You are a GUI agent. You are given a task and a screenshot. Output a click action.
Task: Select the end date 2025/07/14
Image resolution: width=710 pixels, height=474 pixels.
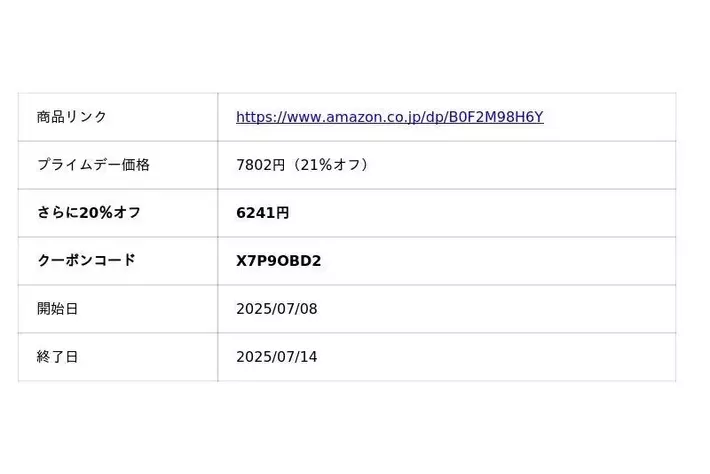point(276,357)
